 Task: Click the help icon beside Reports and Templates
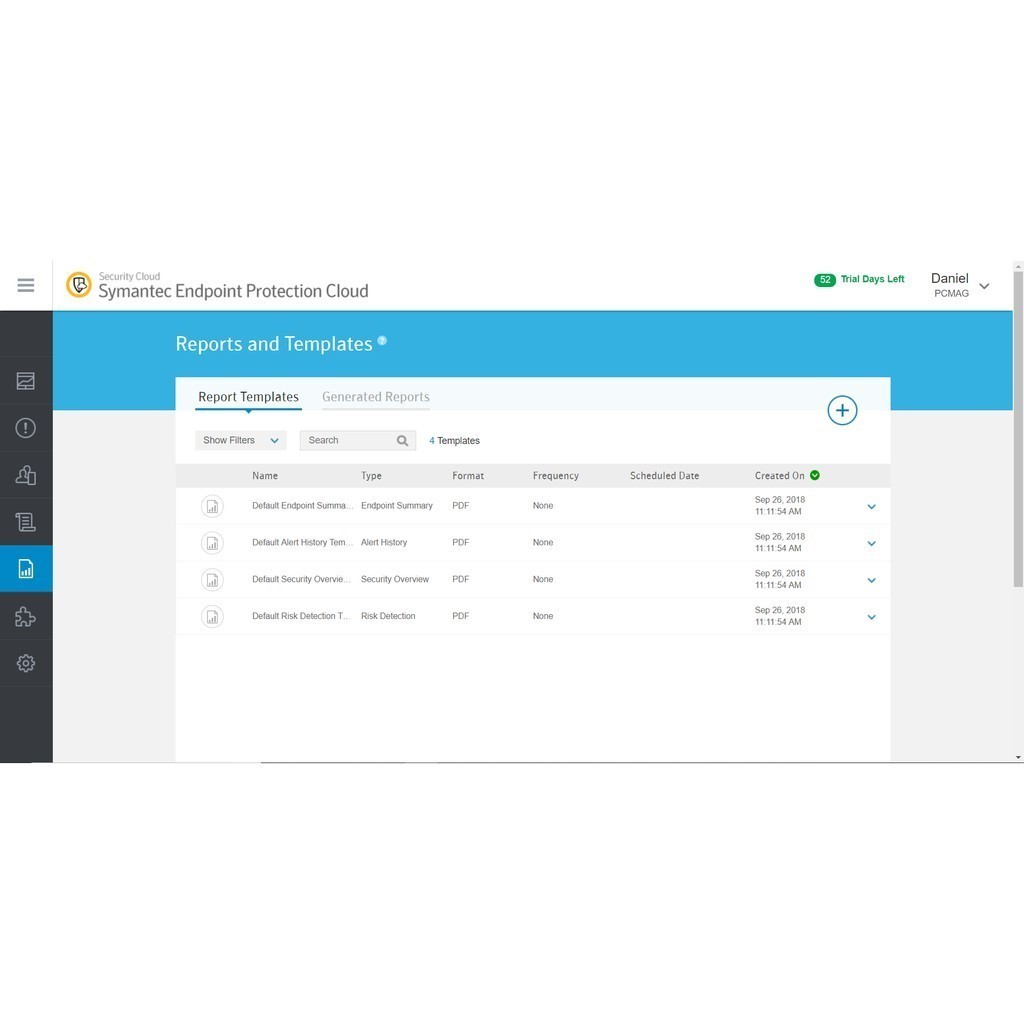(382, 341)
